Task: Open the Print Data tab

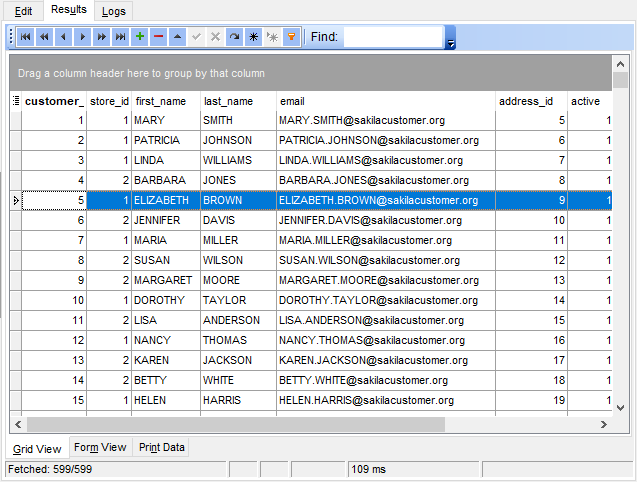Action: pos(160,447)
